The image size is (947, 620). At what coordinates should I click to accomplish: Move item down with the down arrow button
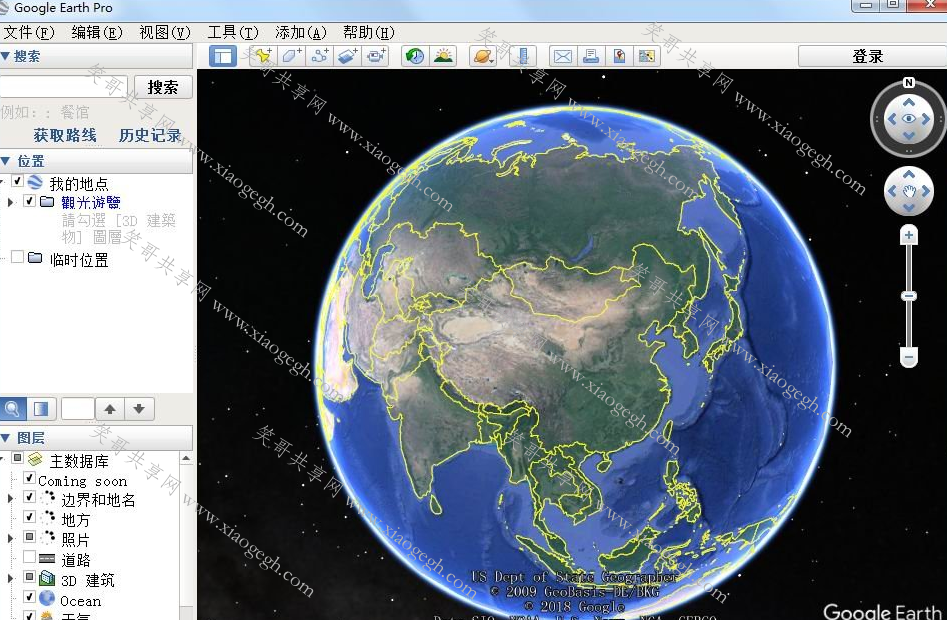point(140,409)
